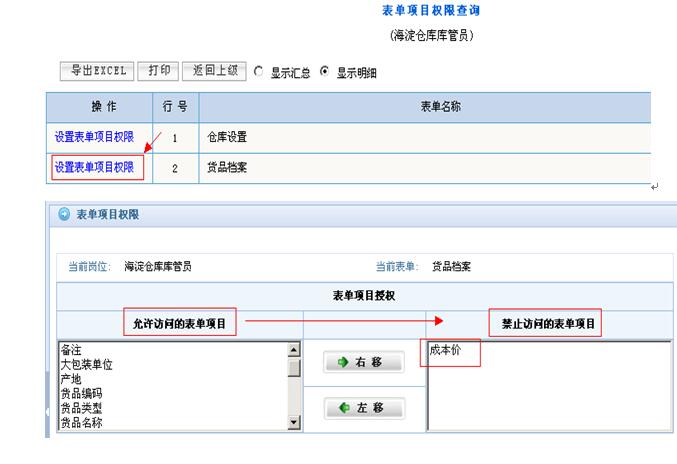677x464 pixels.
Task: Select 成本价 in the forbidden items list
Action: (x=446, y=351)
